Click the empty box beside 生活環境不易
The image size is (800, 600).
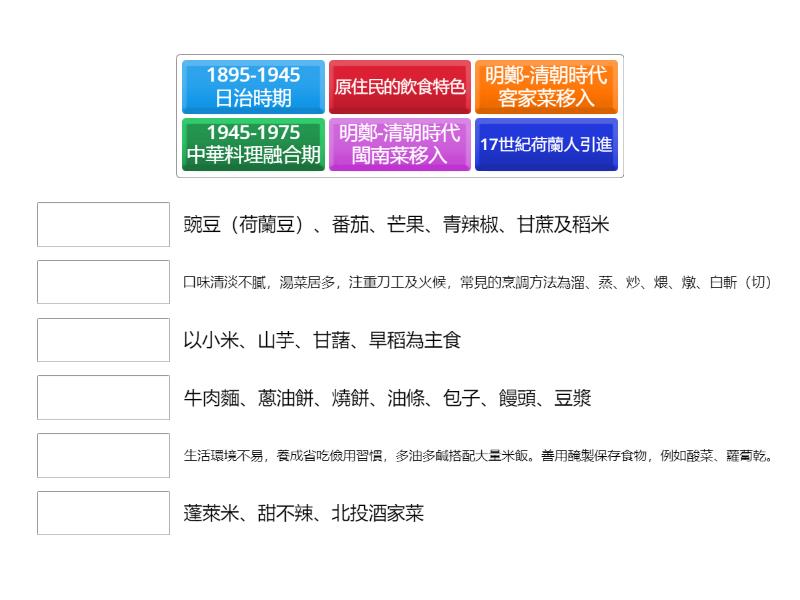104,456
